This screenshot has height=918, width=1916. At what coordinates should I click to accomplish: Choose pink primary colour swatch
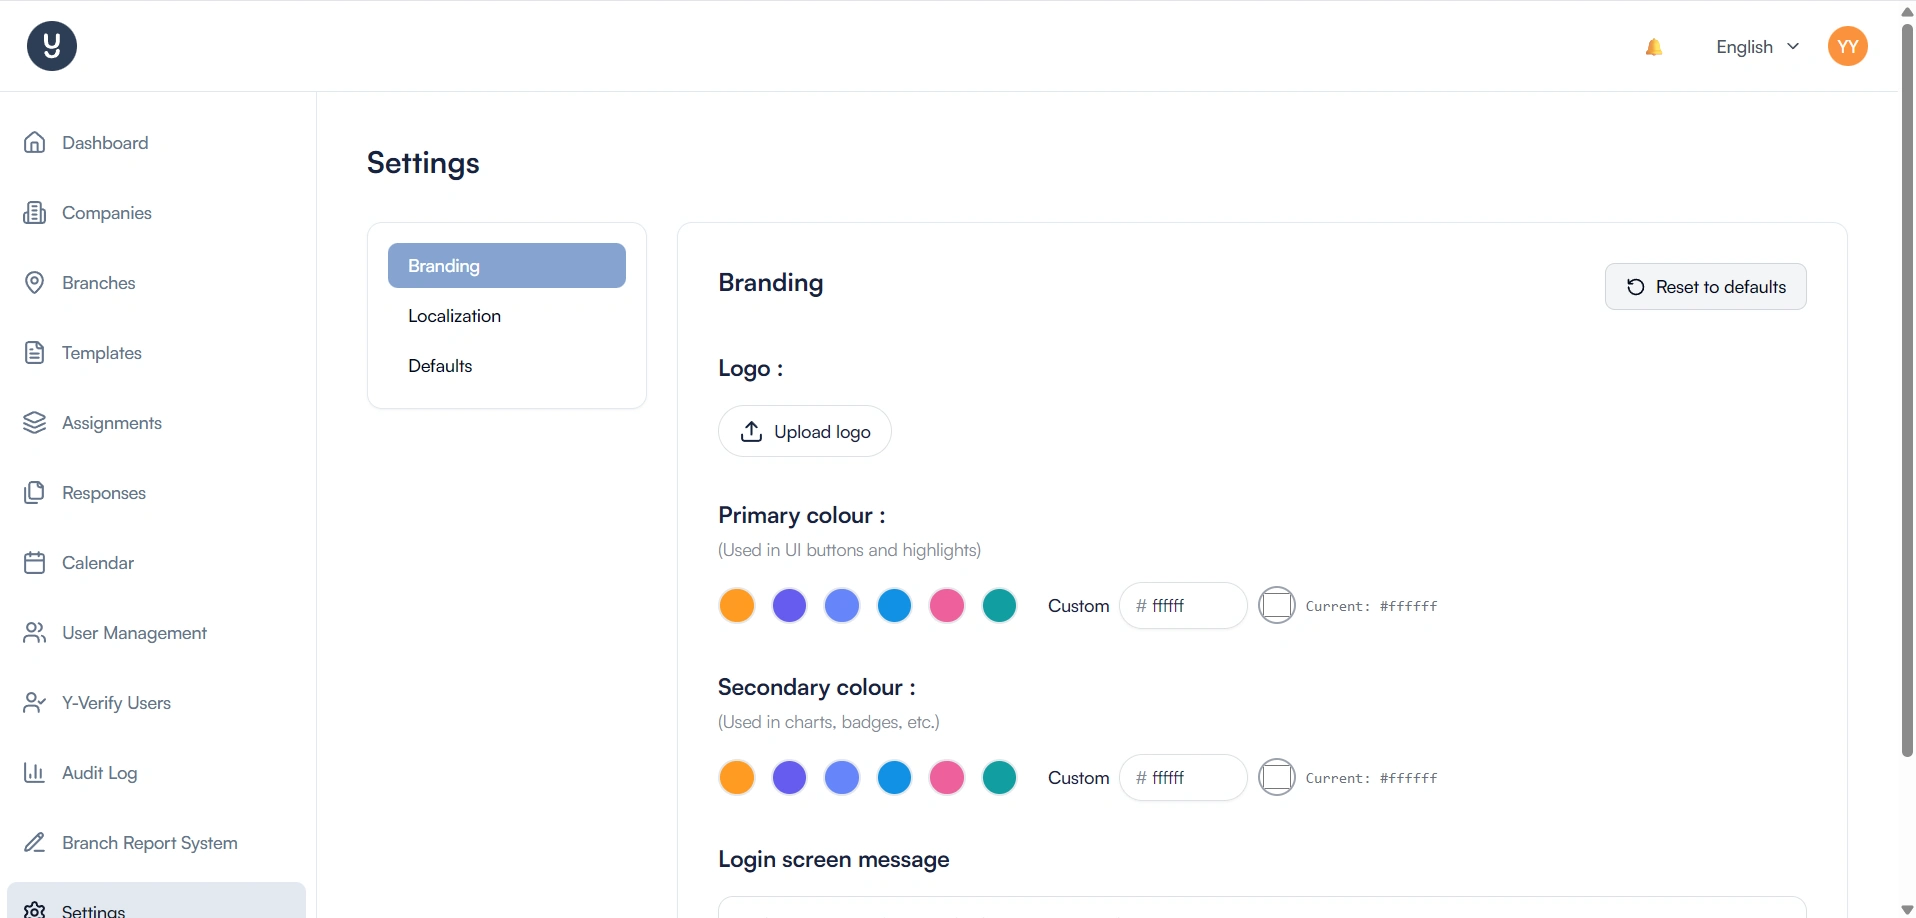pos(947,606)
